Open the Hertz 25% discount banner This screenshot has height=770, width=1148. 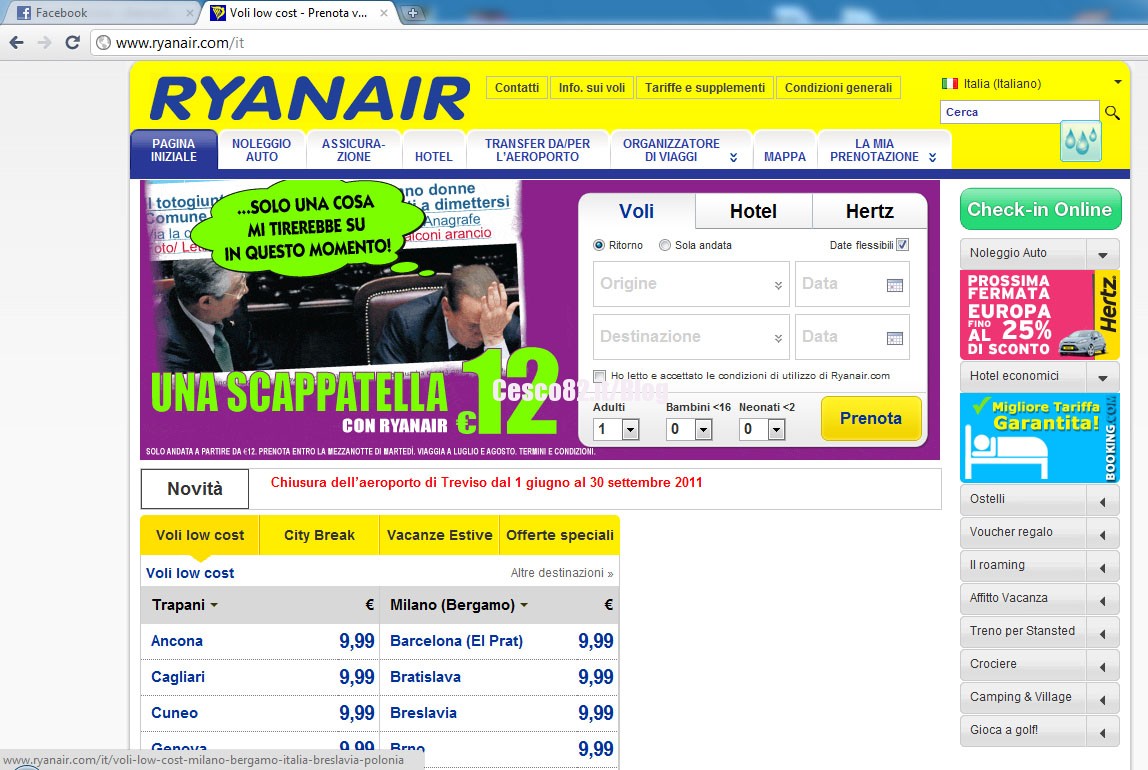(1040, 315)
